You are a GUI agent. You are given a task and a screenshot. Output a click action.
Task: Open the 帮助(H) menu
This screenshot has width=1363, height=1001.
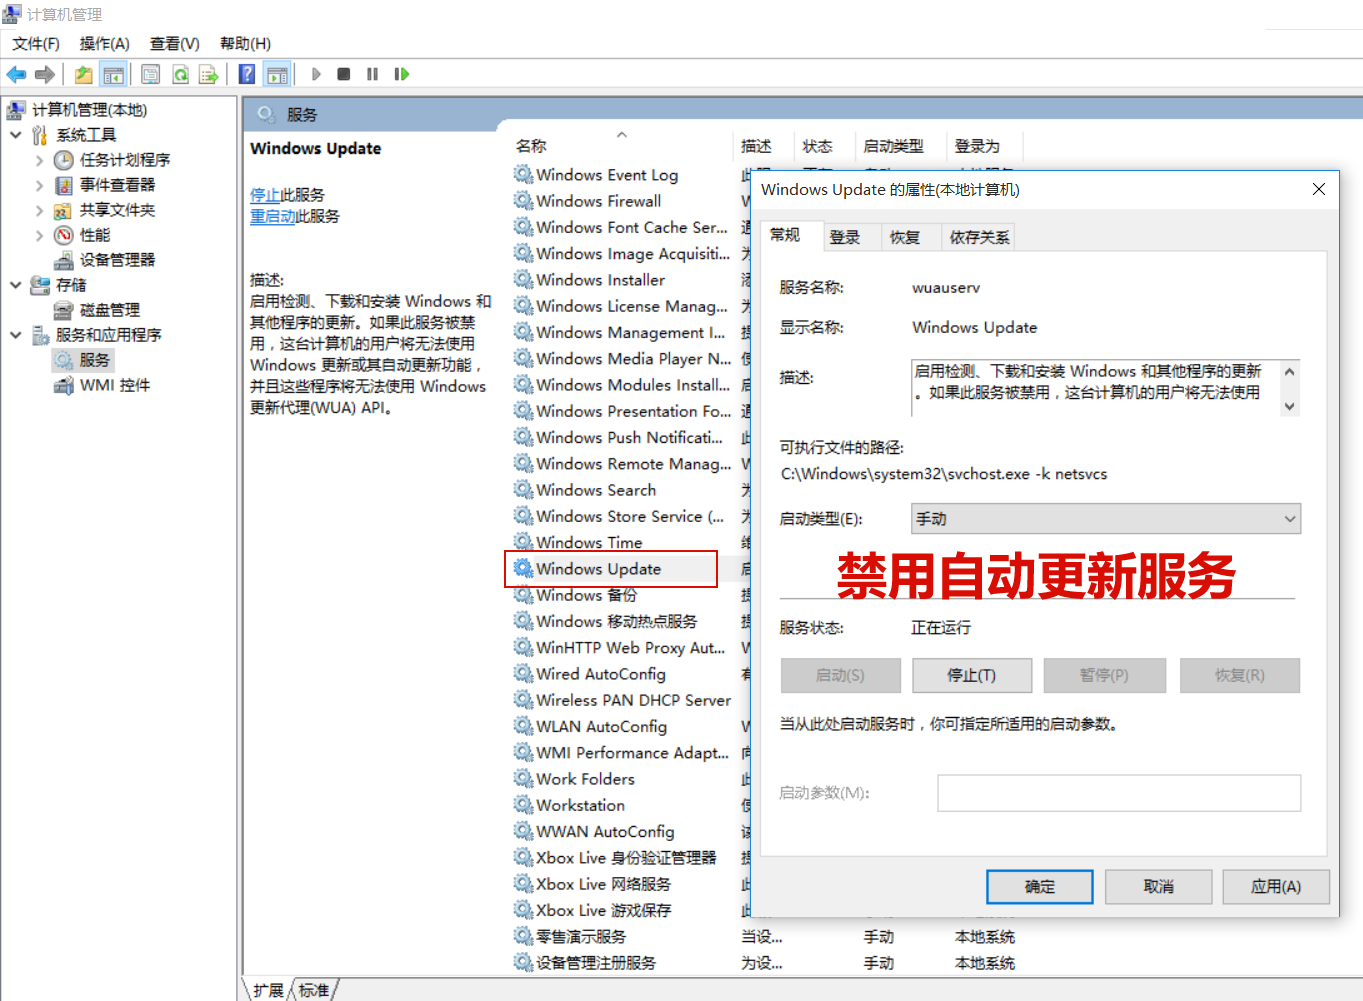(x=246, y=44)
